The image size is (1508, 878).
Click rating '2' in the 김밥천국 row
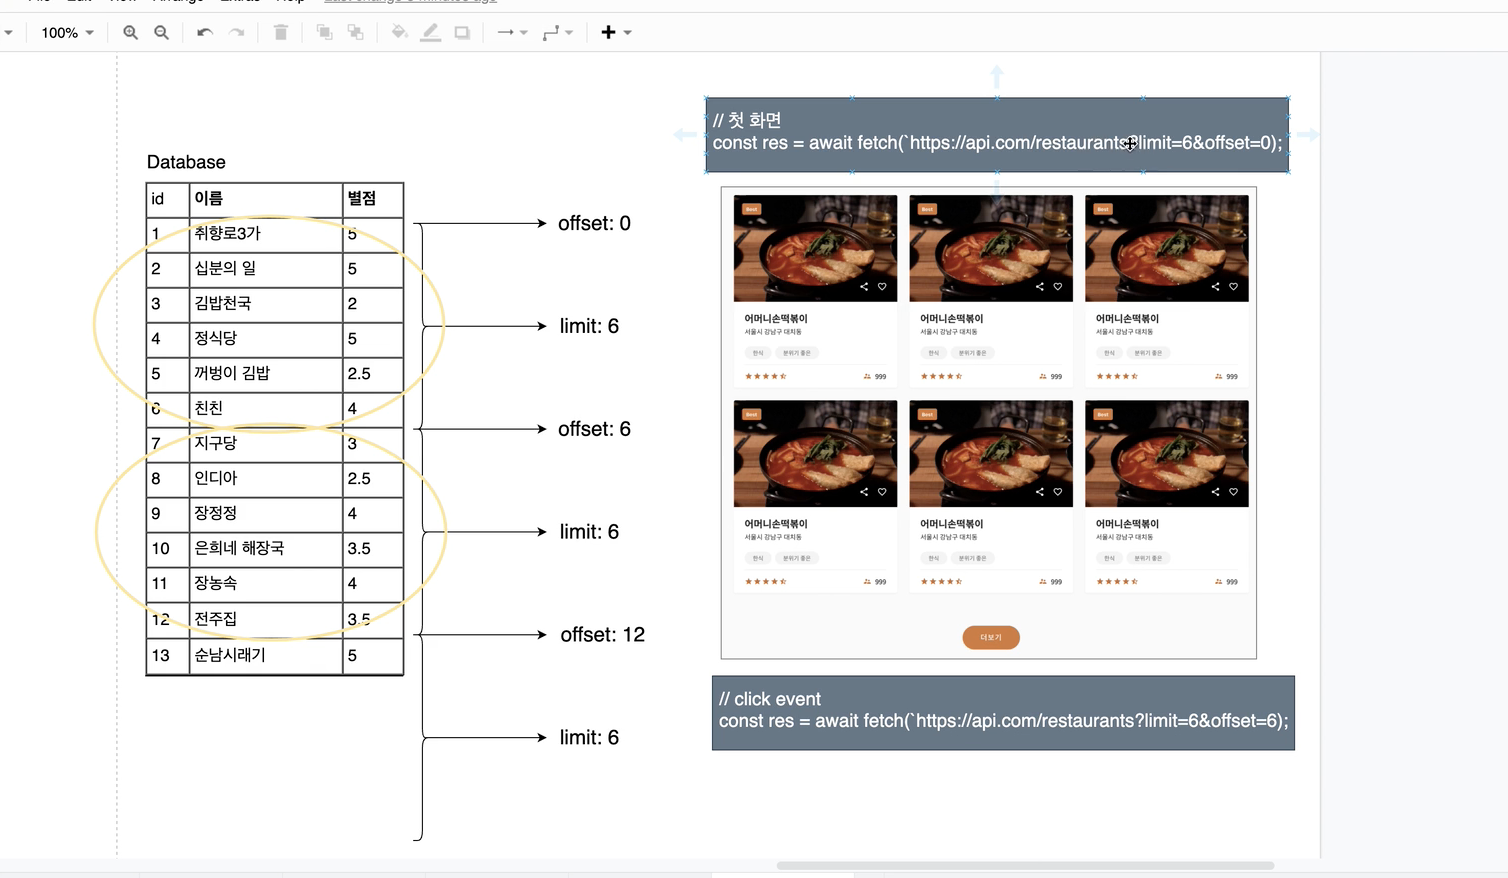373,304
